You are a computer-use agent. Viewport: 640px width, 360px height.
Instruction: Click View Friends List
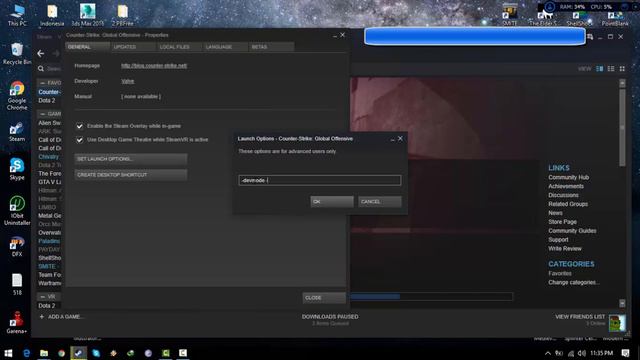[580, 317]
